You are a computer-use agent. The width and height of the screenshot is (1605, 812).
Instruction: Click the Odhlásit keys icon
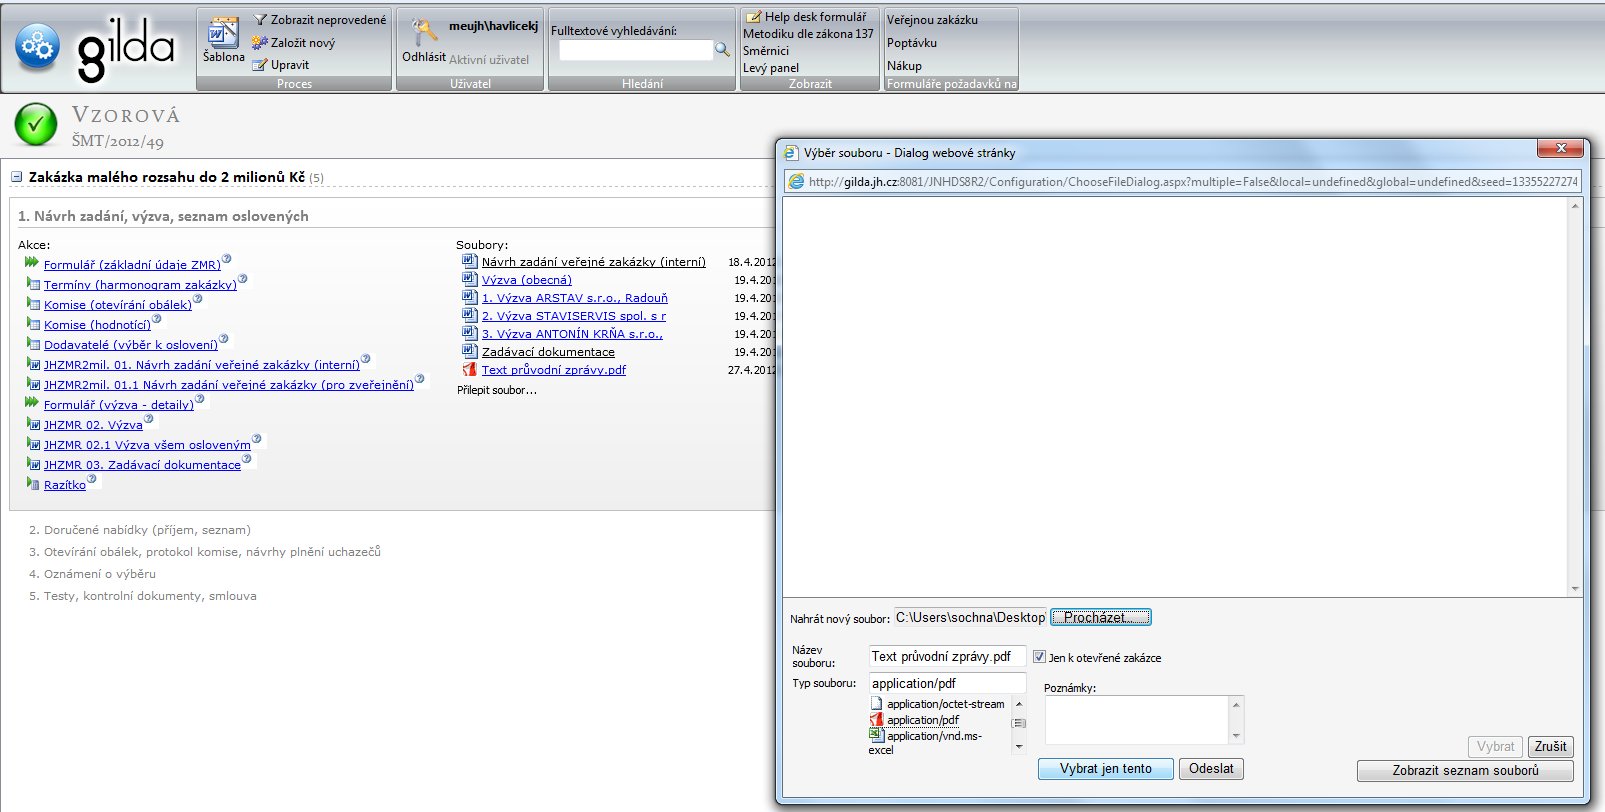click(424, 32)
